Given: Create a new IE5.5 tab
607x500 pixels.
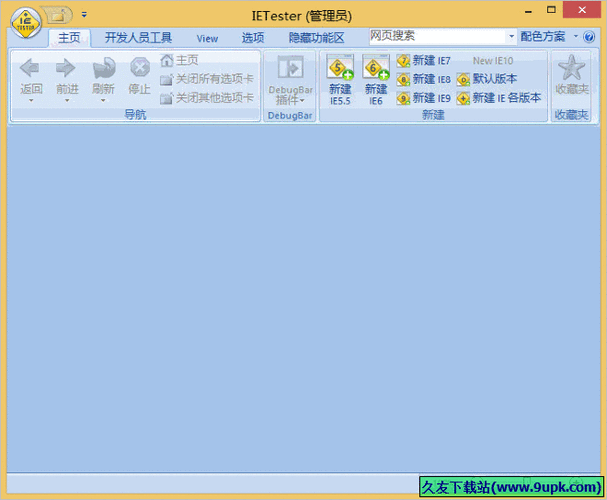Looking at the screenshot, I should (x=340, y=80).
